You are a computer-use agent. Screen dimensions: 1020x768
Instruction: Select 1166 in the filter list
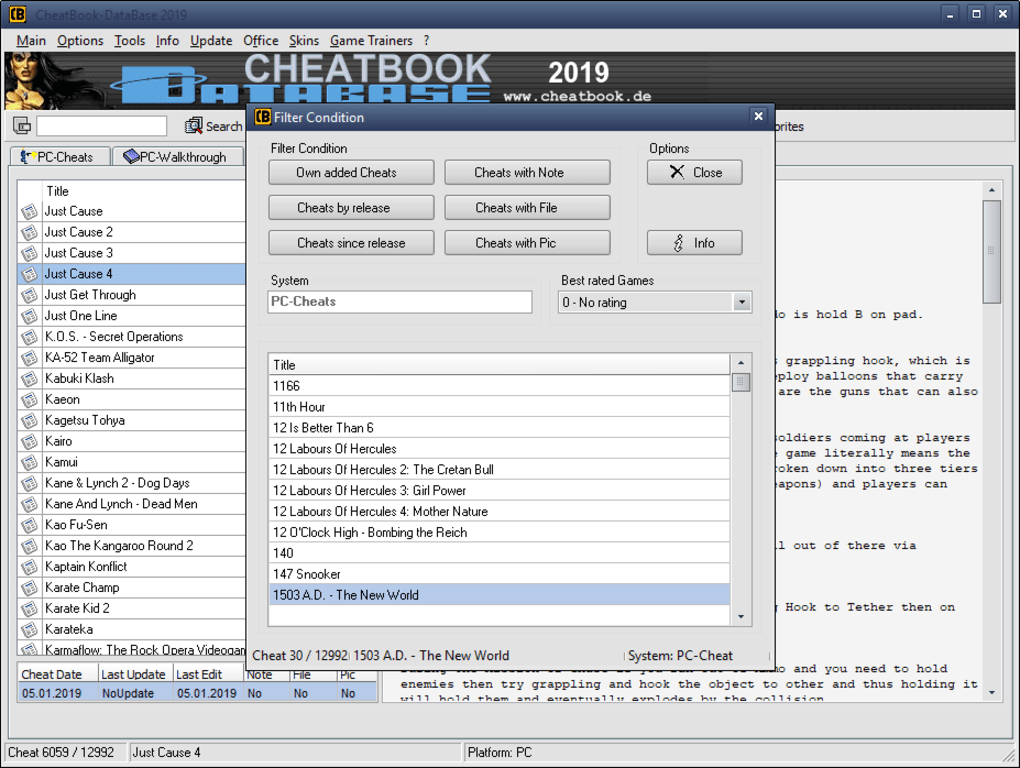[x=500, y=386]
